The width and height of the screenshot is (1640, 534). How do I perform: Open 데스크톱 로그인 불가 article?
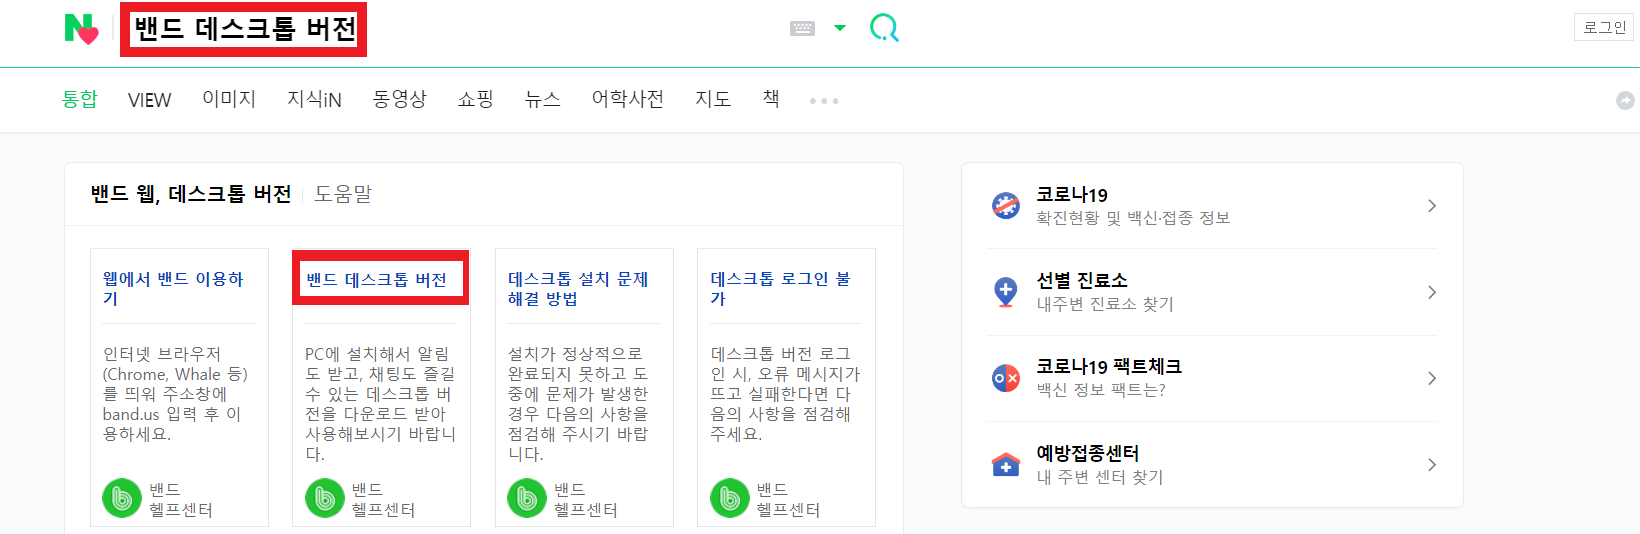pos(780,288)
